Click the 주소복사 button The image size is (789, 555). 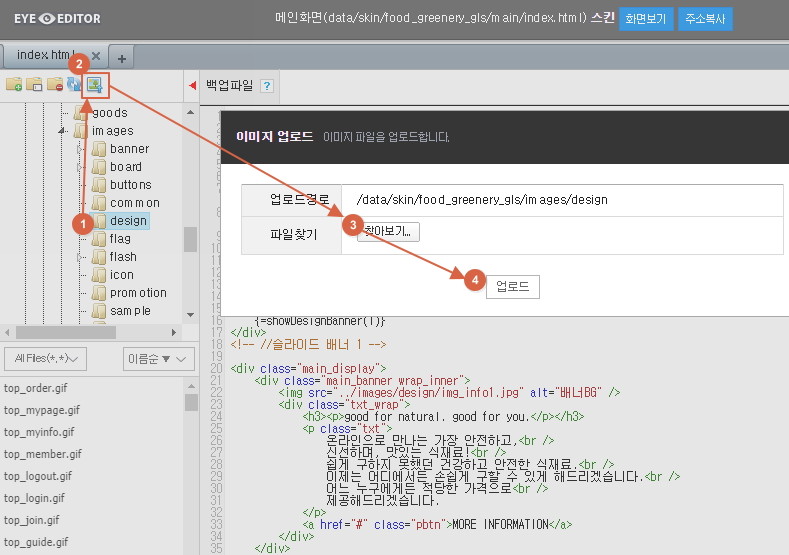[705, 19]
